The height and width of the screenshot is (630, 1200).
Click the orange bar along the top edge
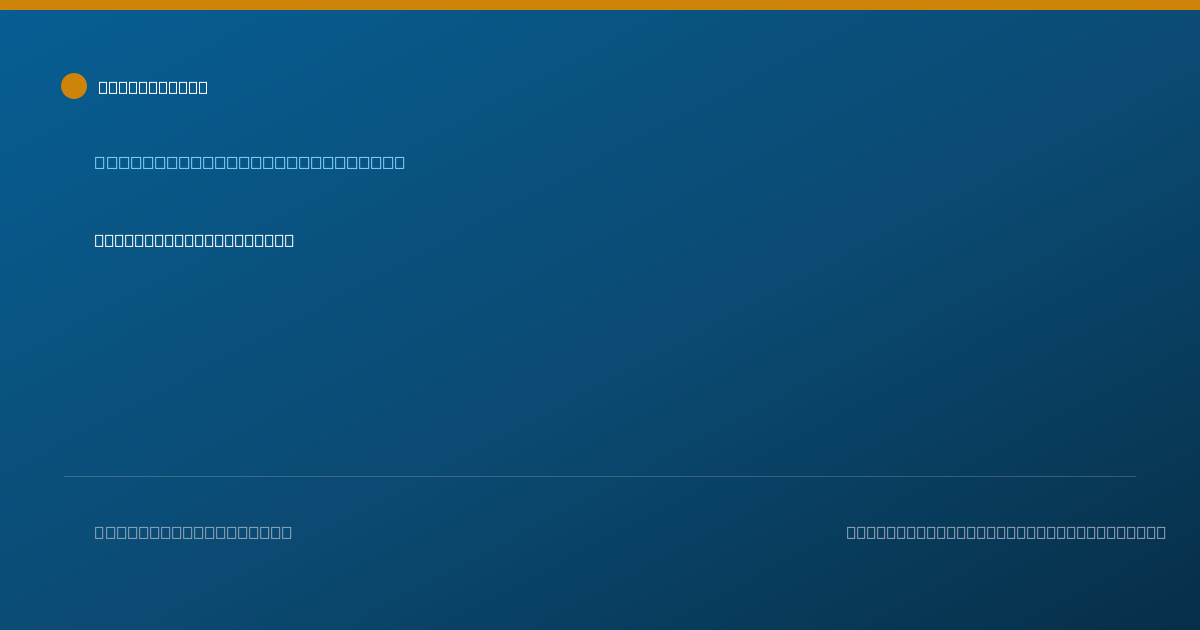click(600, 5)
